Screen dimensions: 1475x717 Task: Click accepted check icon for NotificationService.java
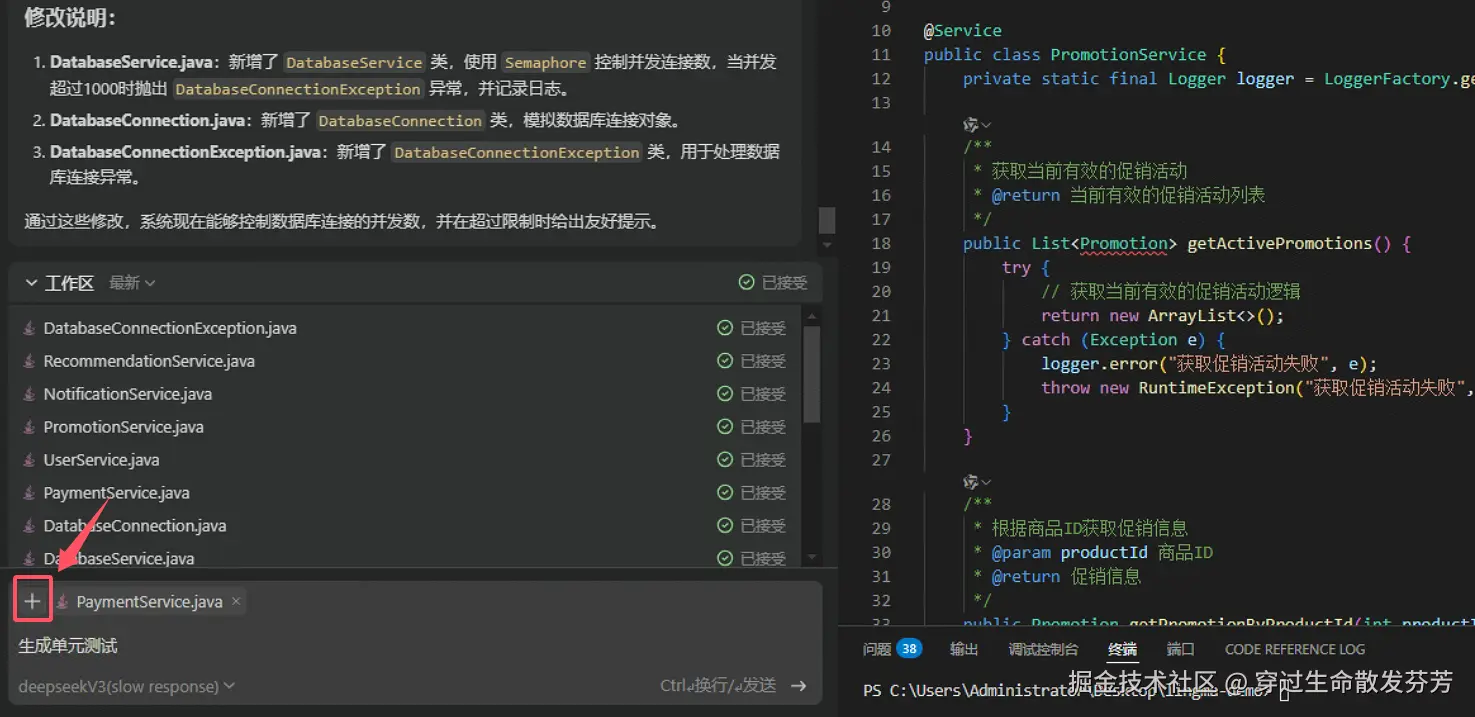(x=725, y=394)
